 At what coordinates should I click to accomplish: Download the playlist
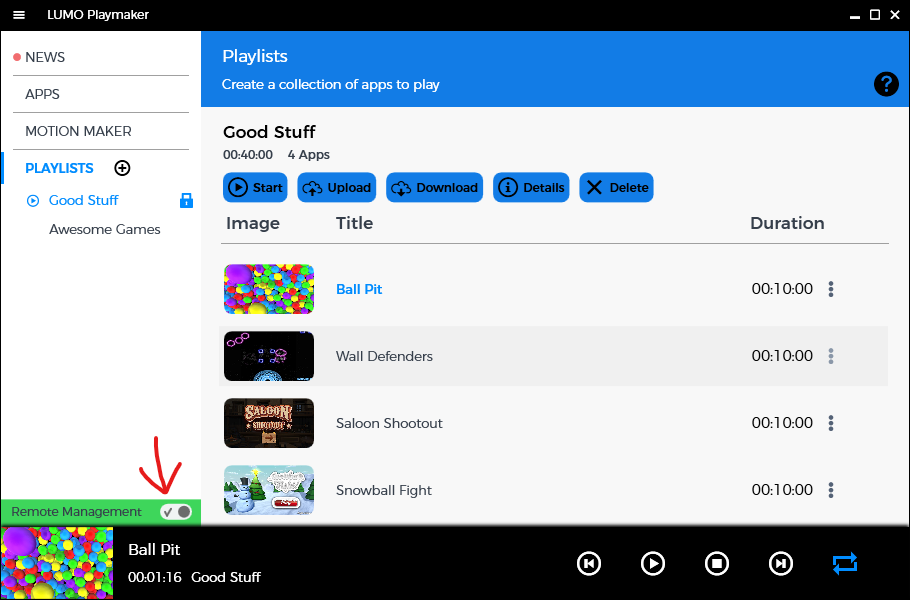(435, 187)
